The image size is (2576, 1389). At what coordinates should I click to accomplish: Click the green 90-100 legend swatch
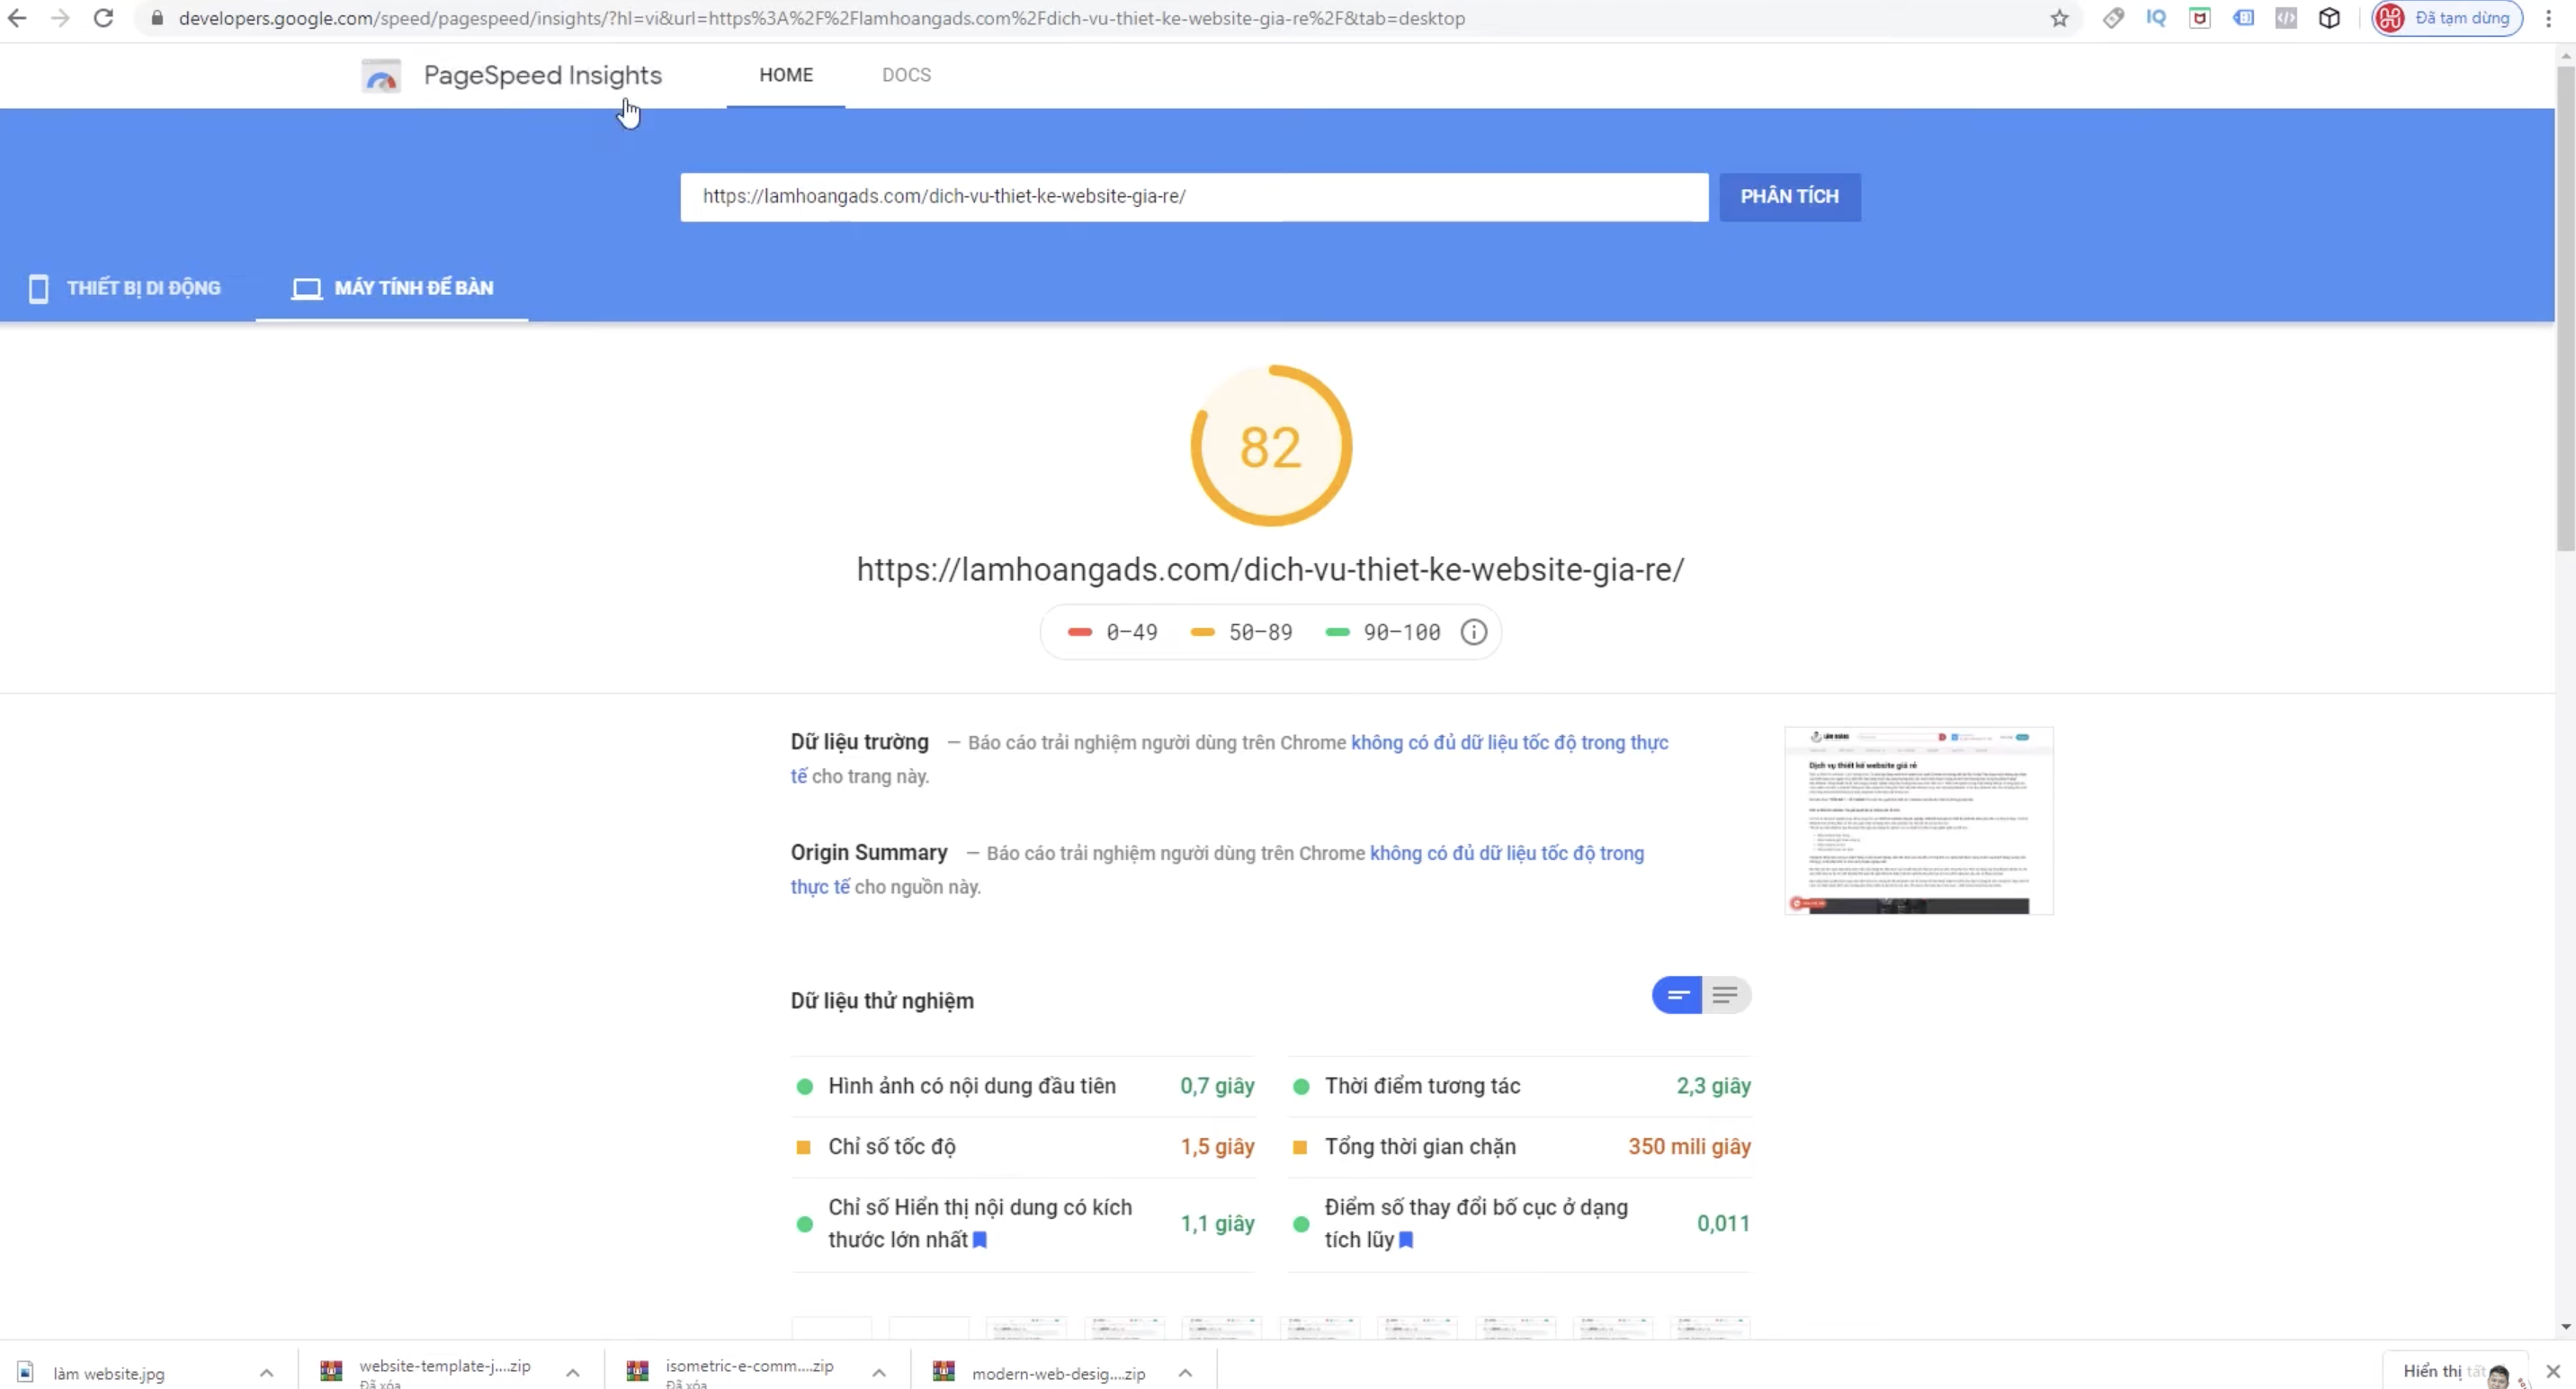pos(1337,632)
